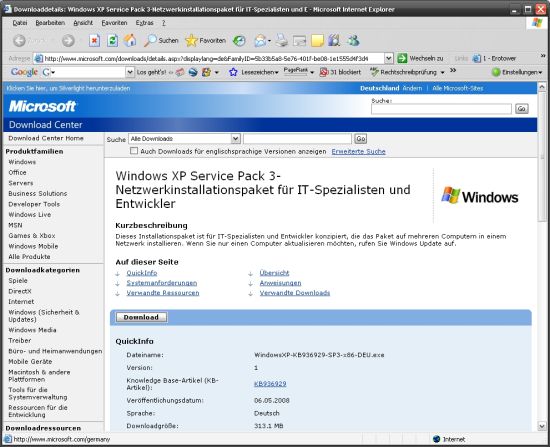Image resolution: width=550 pixels, height=447 pixels.
Task: Jump to the Übersicht link
Action: point(274,273)
